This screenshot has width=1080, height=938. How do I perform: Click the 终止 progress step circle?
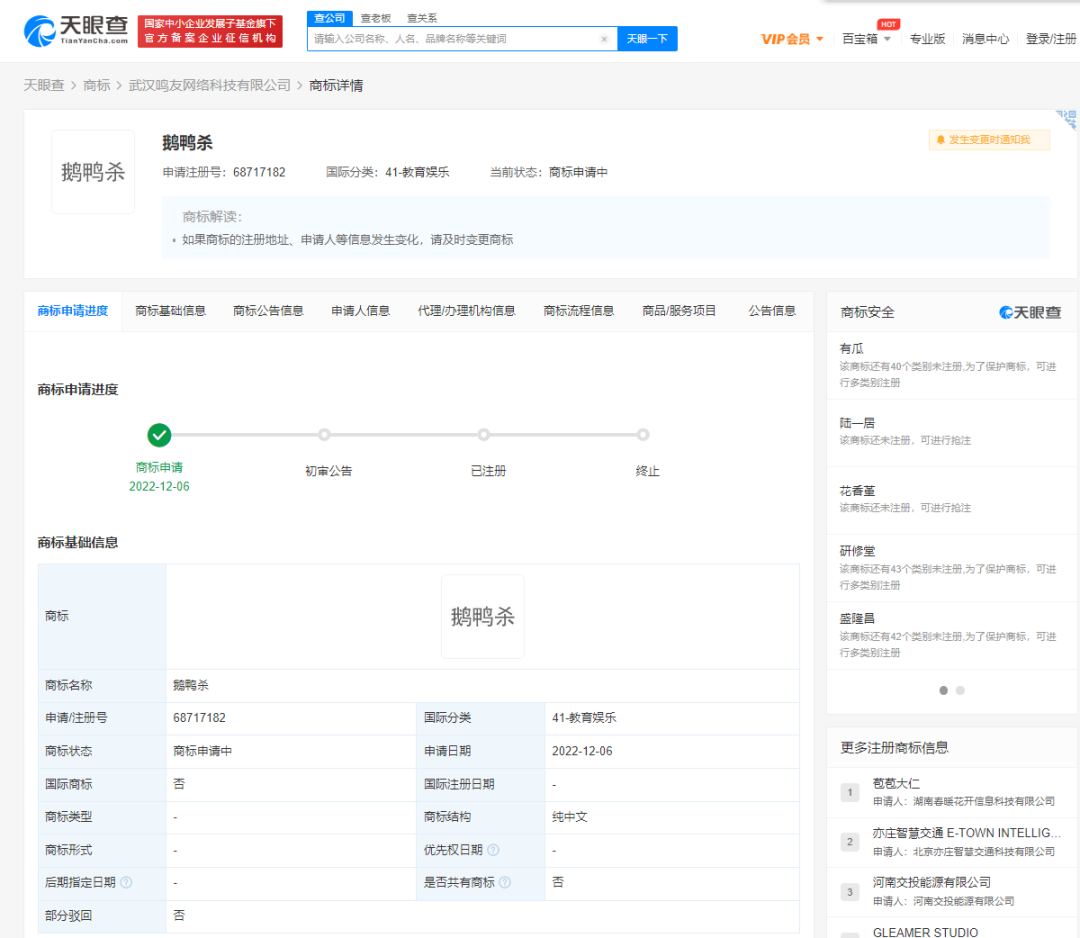click(643, 435)
